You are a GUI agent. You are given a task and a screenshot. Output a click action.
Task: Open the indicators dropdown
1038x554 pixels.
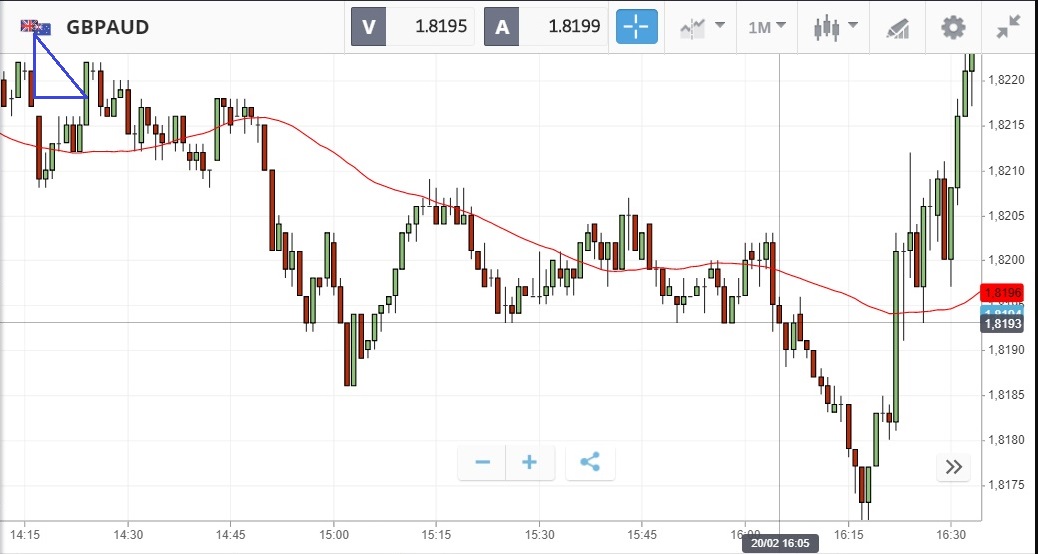click(x=702, y=27)
